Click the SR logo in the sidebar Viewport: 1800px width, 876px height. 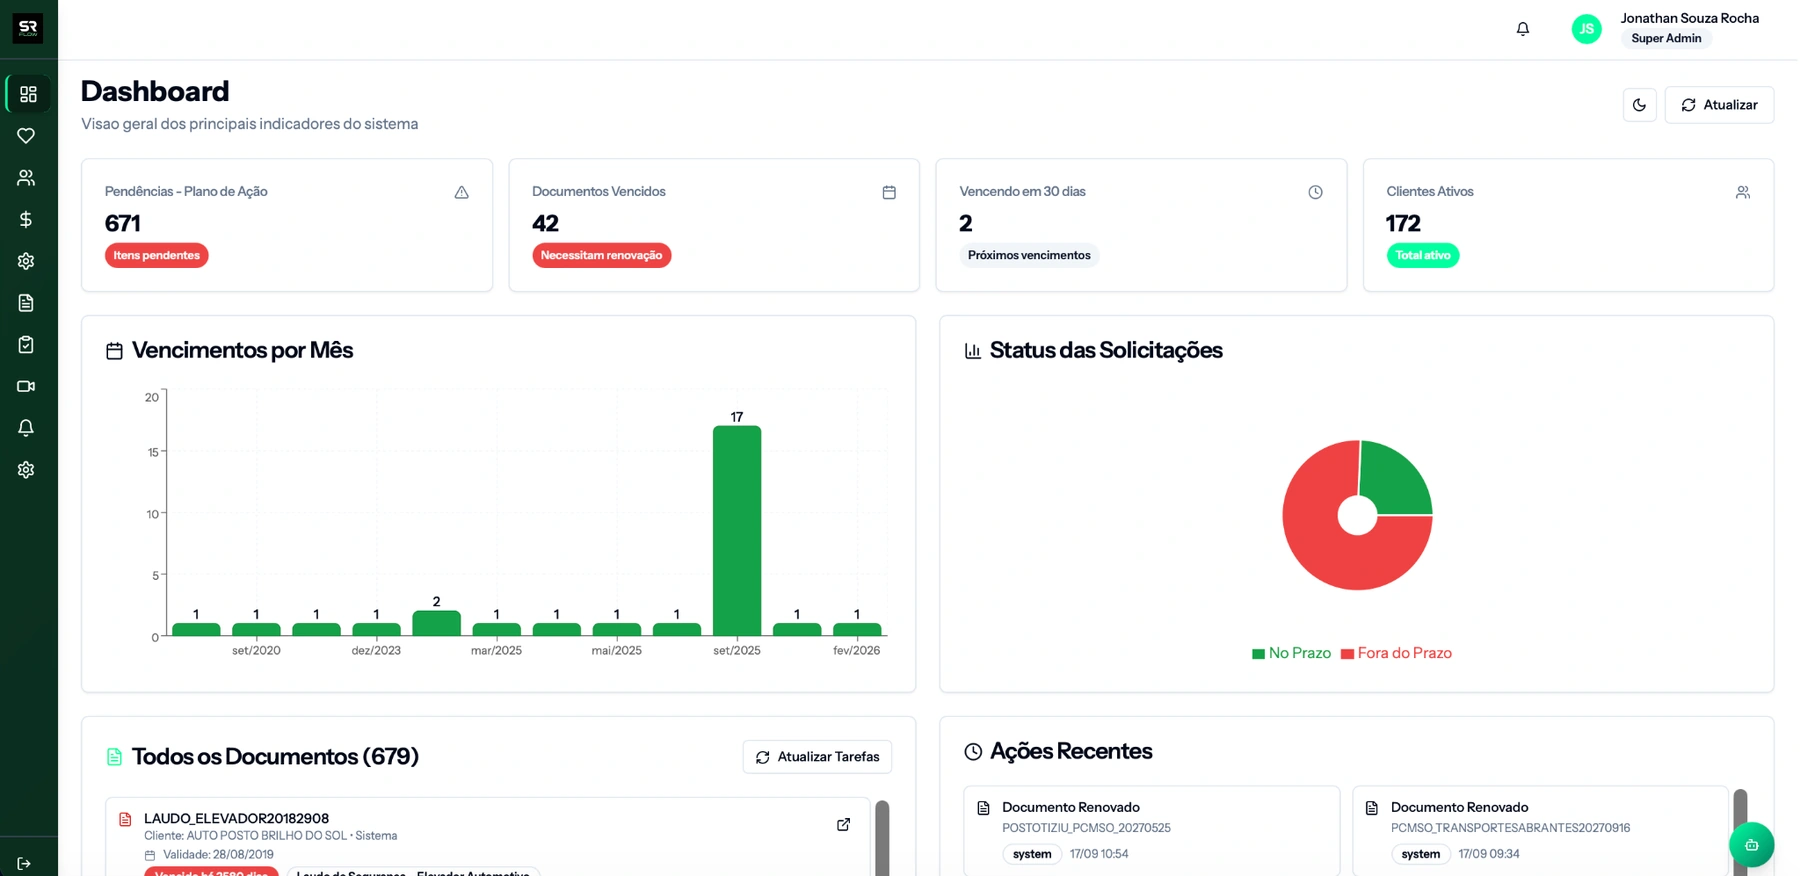tap(28, 28)
